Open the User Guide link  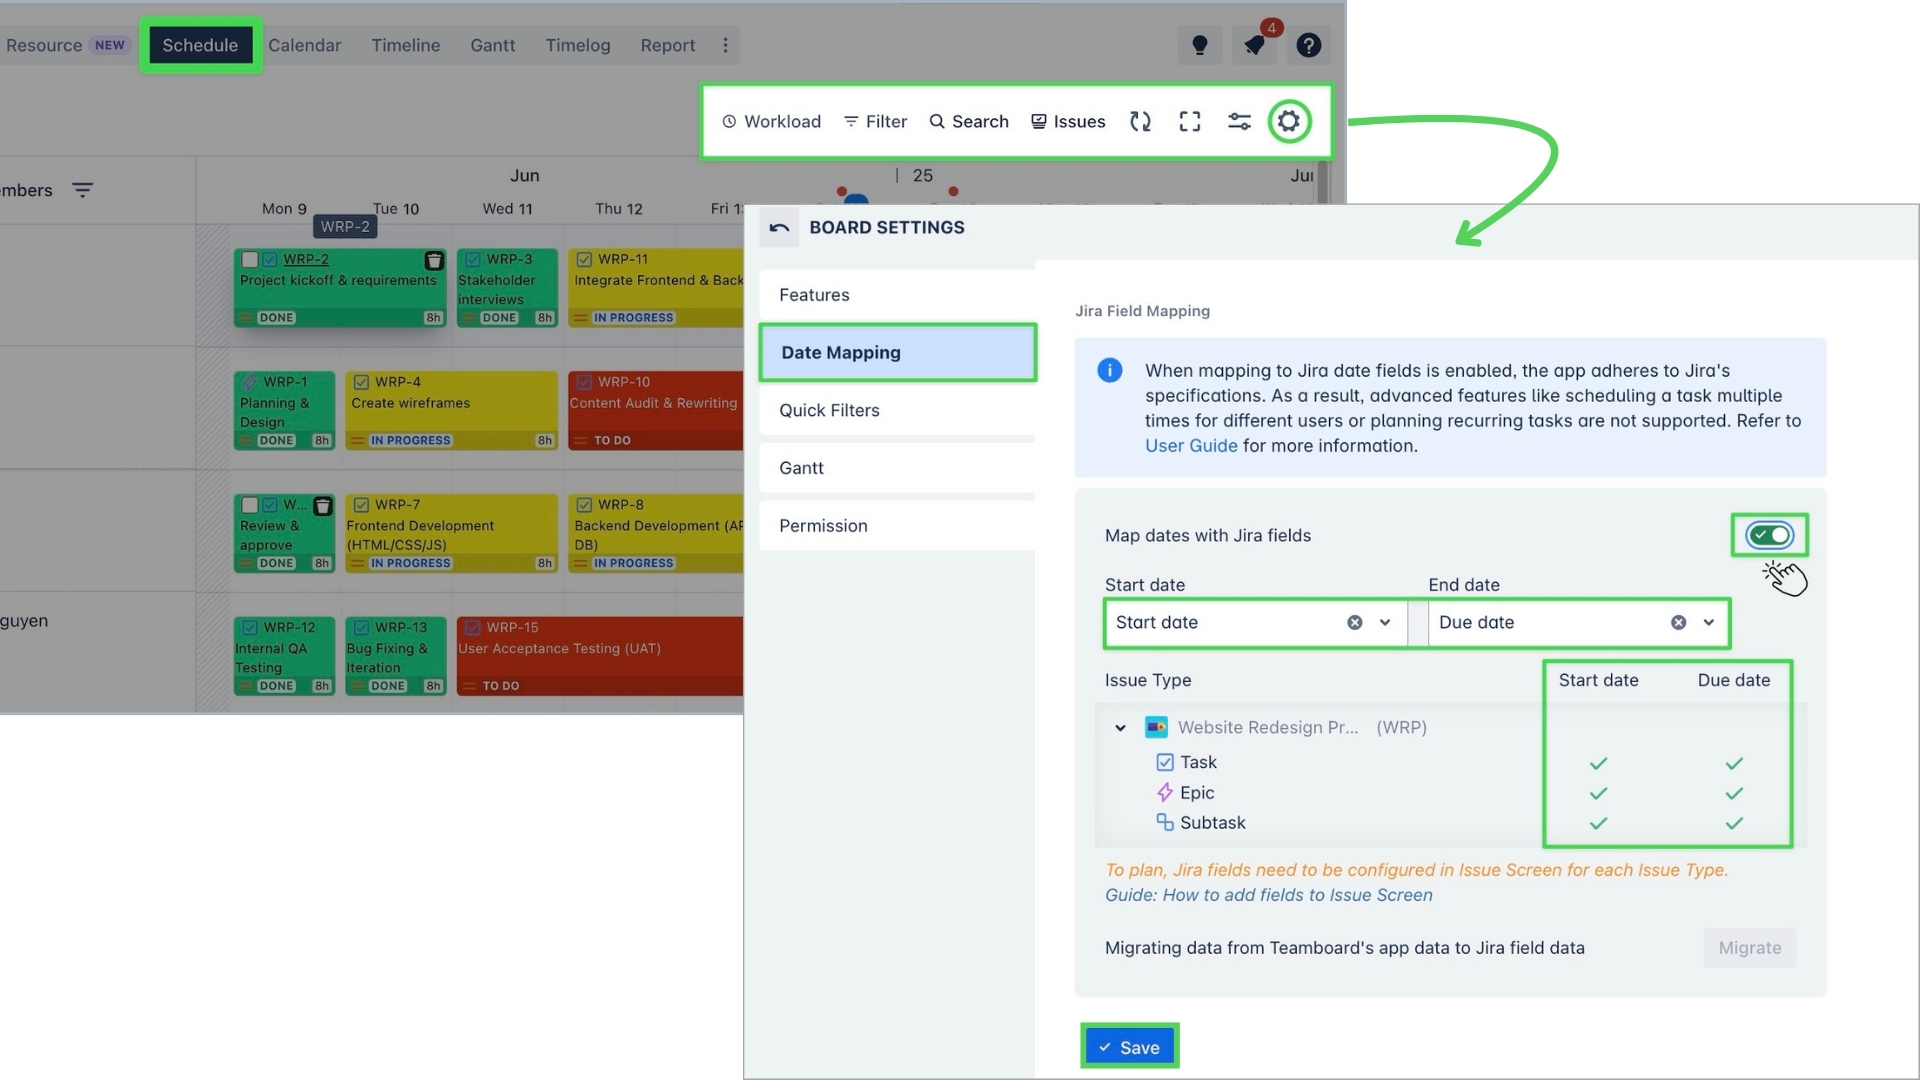click(x=1190, y=446)
